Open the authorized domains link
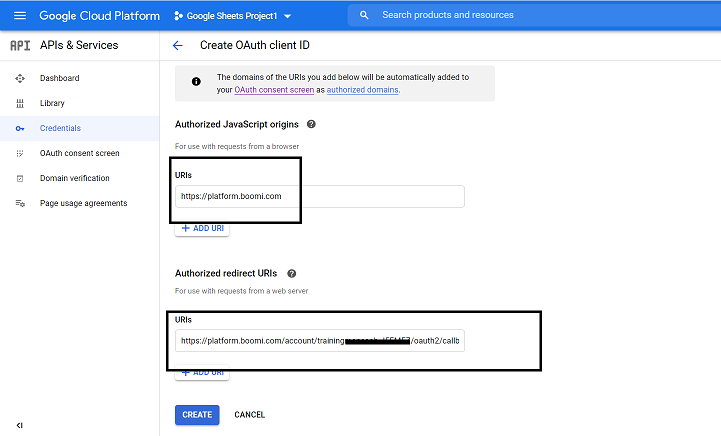The image size is (721, 436). pyautogui.click(x=362, y=90)
